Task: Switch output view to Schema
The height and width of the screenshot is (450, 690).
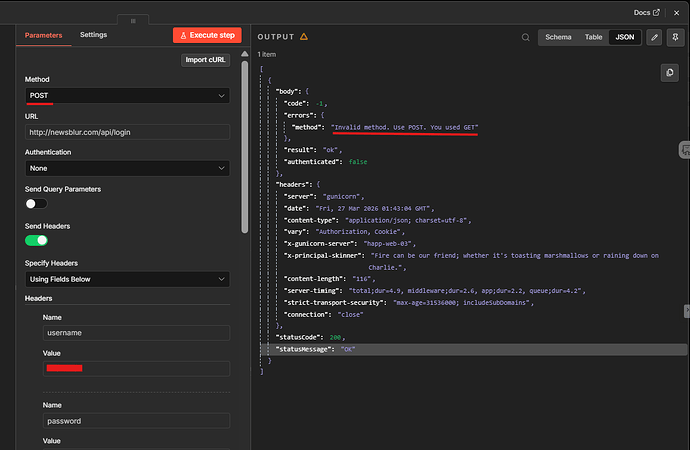Action: tap(558, 37)
